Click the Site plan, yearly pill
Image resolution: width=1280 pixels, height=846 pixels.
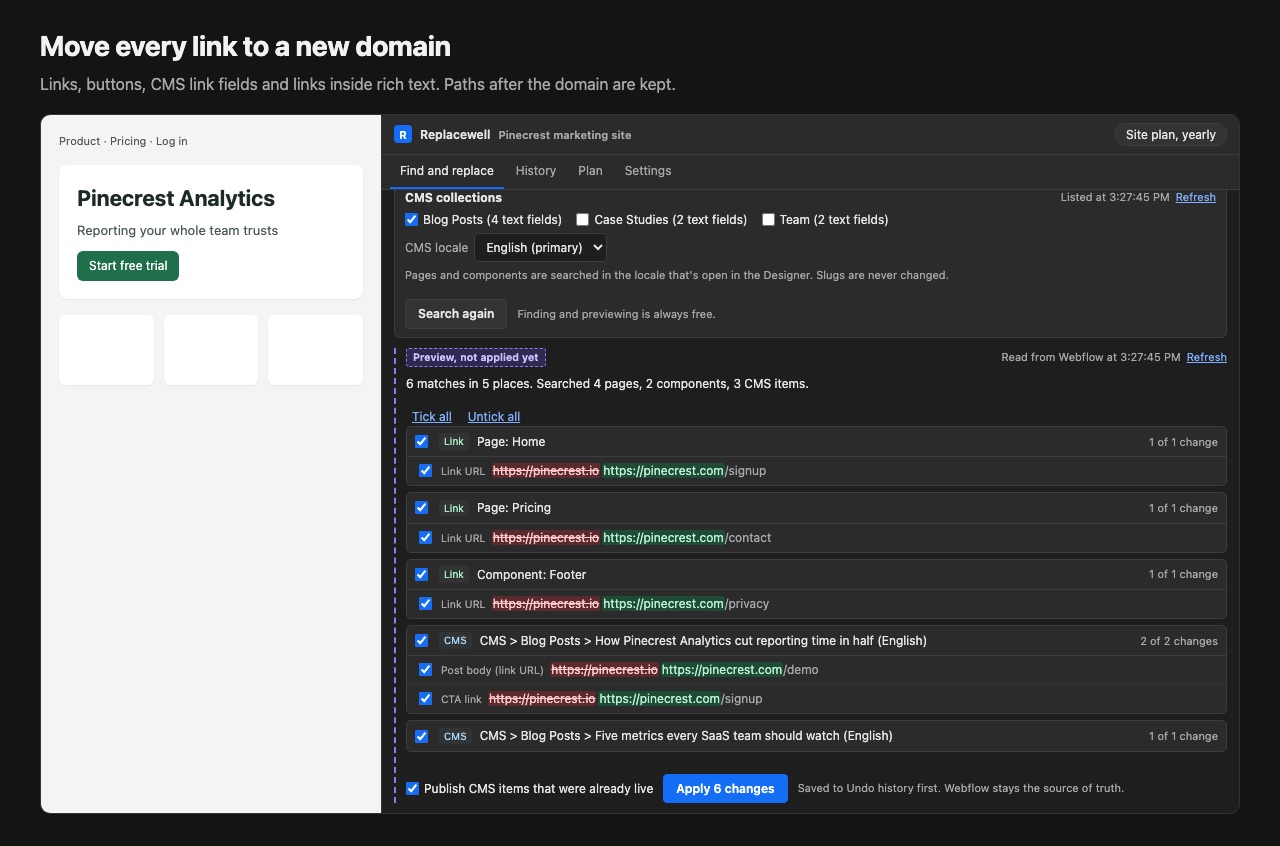[1171, 135]
